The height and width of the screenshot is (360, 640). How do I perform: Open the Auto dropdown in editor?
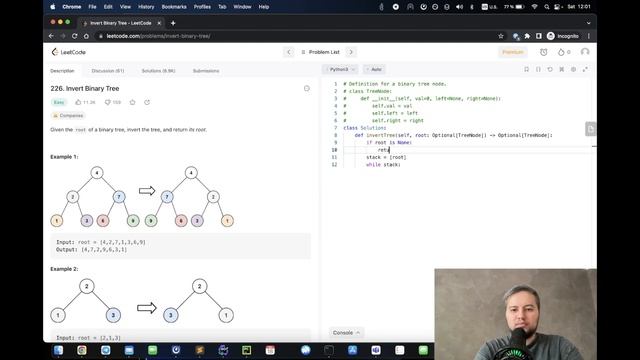(x=374, y=69)
